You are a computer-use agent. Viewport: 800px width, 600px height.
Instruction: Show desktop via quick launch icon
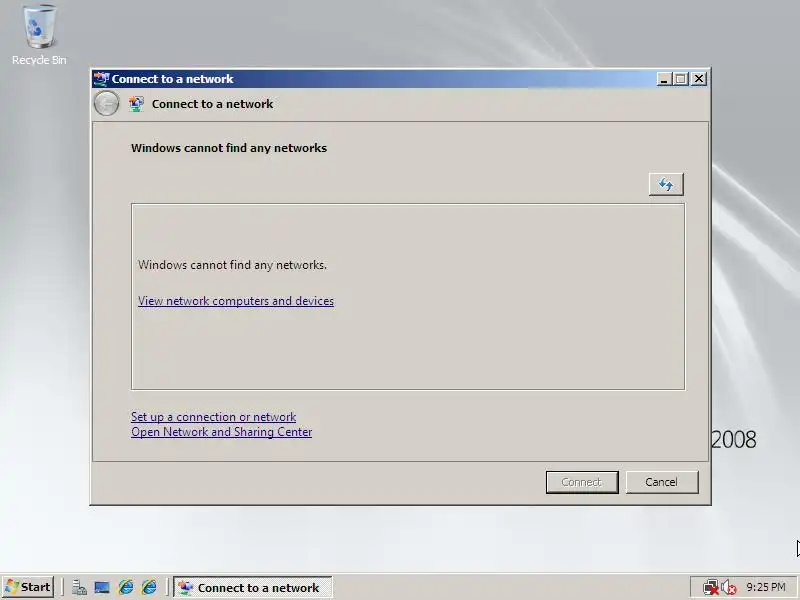tap(102, 588)
